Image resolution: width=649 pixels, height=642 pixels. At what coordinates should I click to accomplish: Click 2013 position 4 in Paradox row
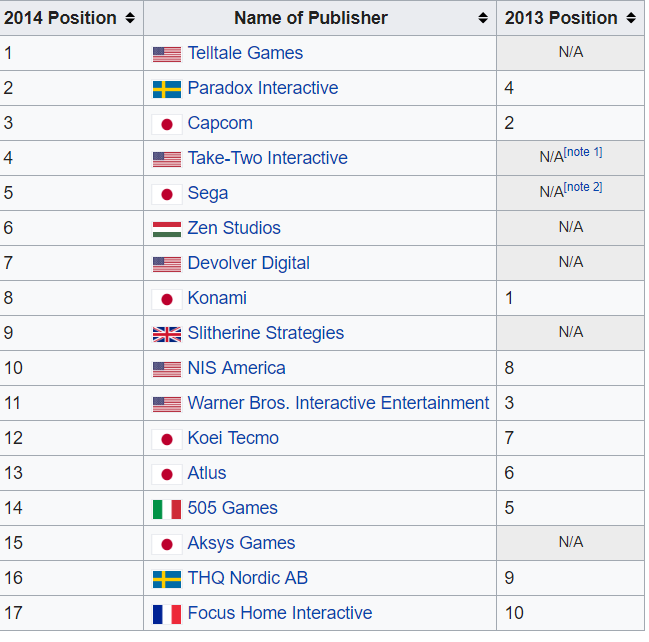tap(570, 88)
